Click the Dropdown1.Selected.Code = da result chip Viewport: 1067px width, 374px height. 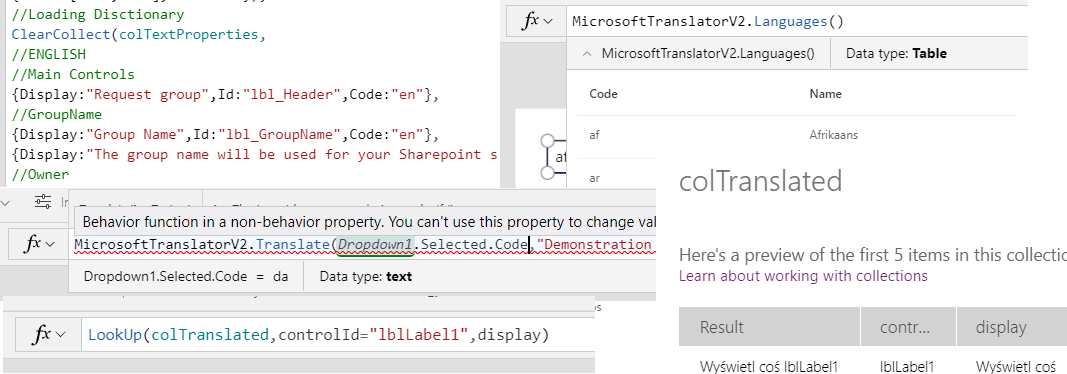click(x=186, y=277)
